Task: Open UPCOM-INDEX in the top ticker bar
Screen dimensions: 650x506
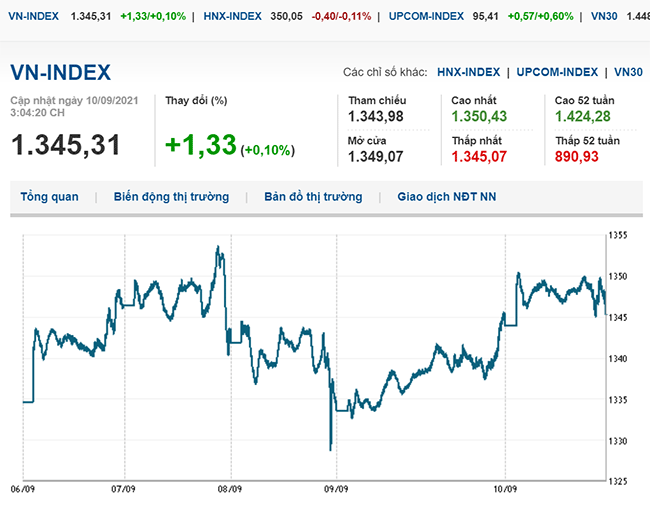Action: pos(429,17)
